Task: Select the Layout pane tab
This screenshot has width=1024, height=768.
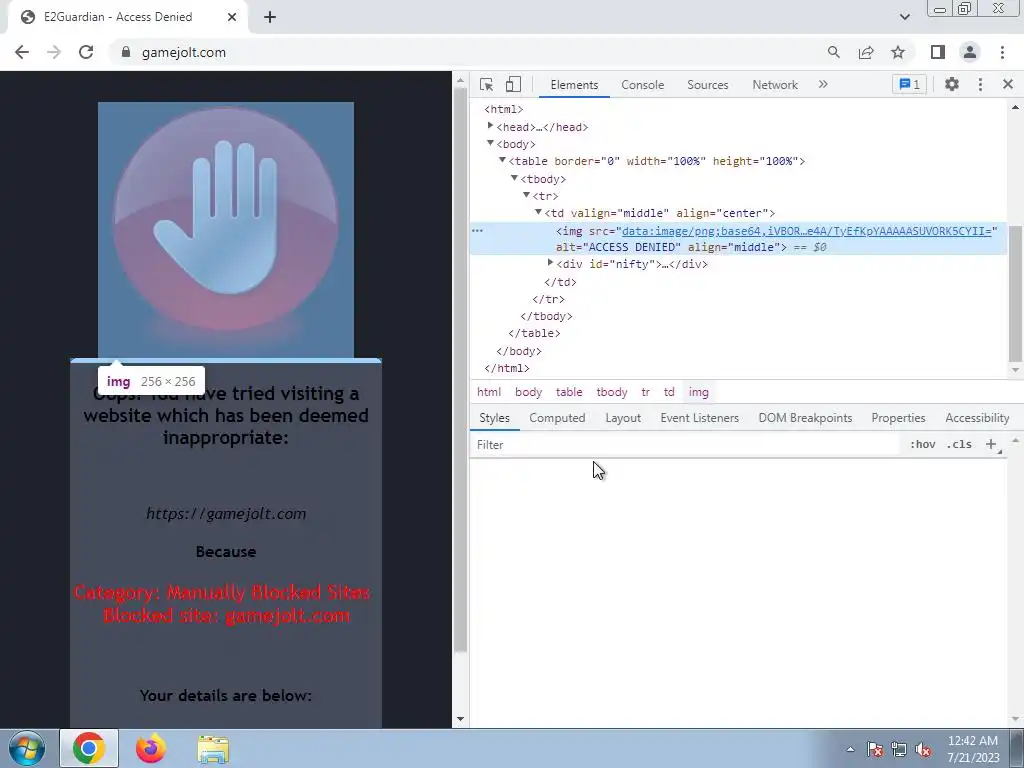Action: point(623,418)
